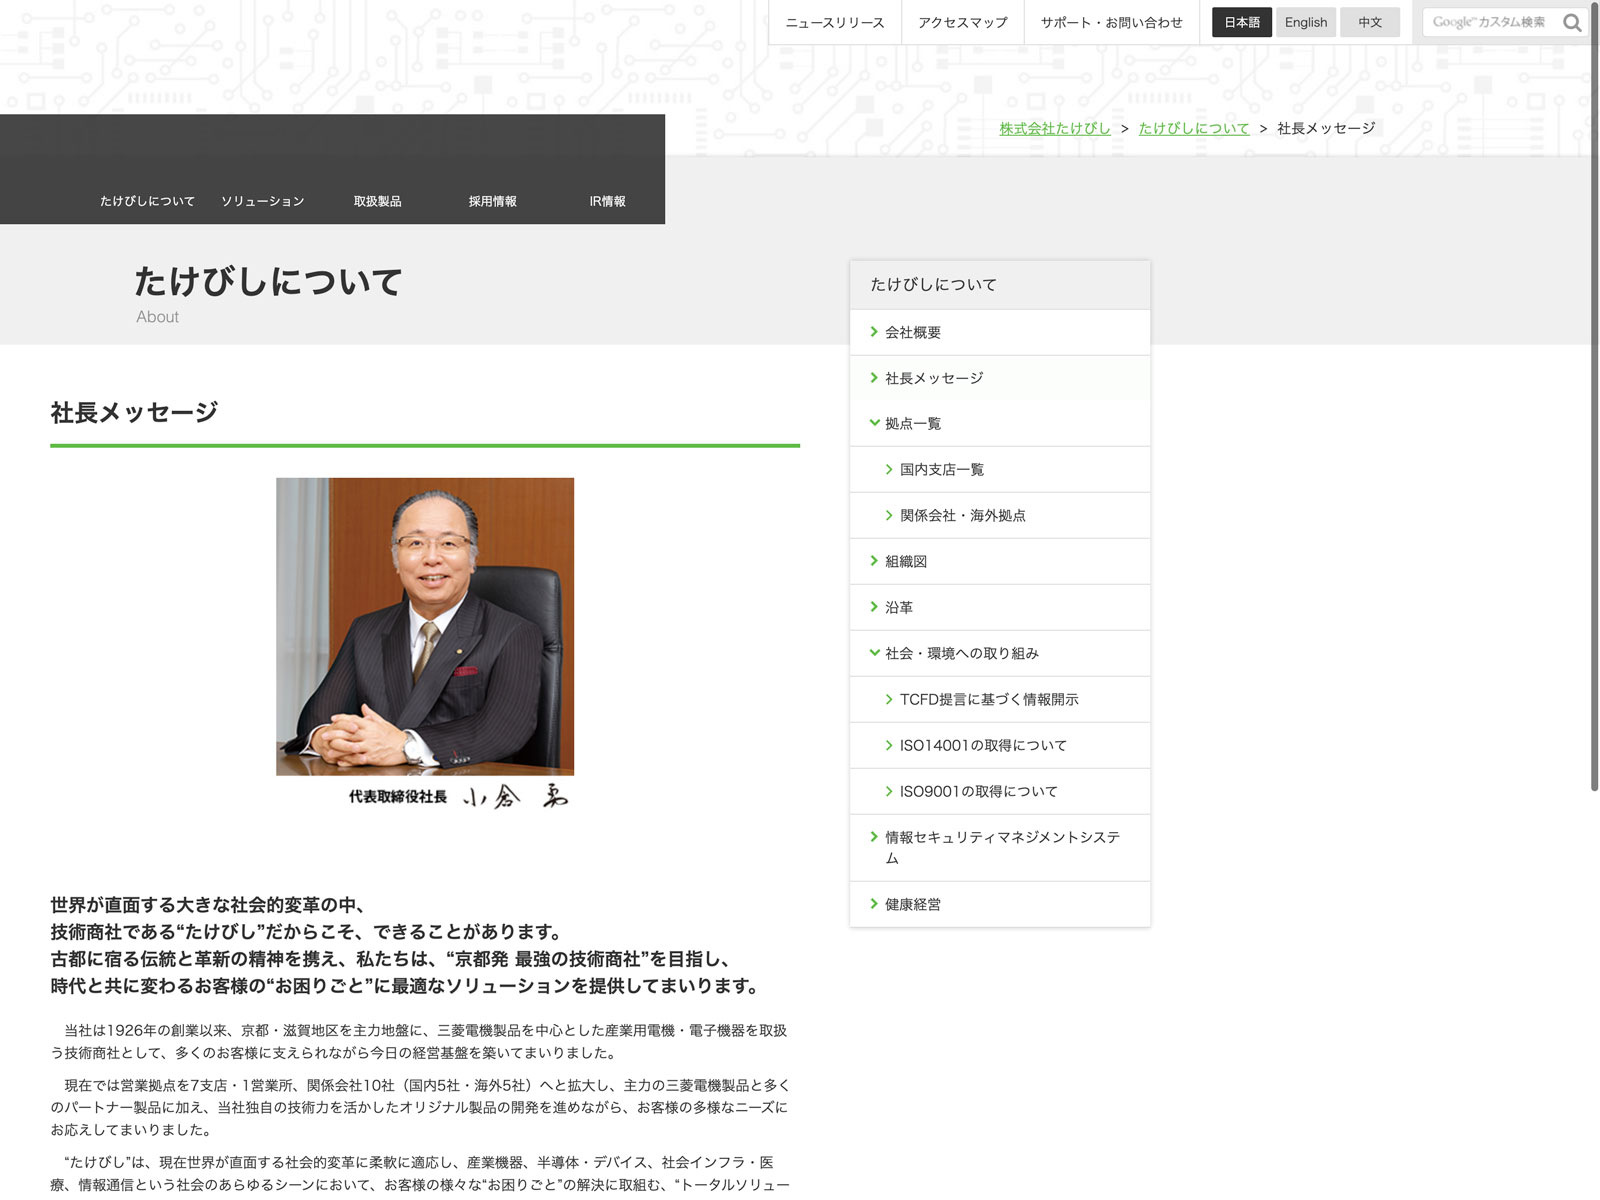Follow the 株式会社たけびし breadcrumb link
Viewport: 1600px width, 1200px height.
[1054, 128]
